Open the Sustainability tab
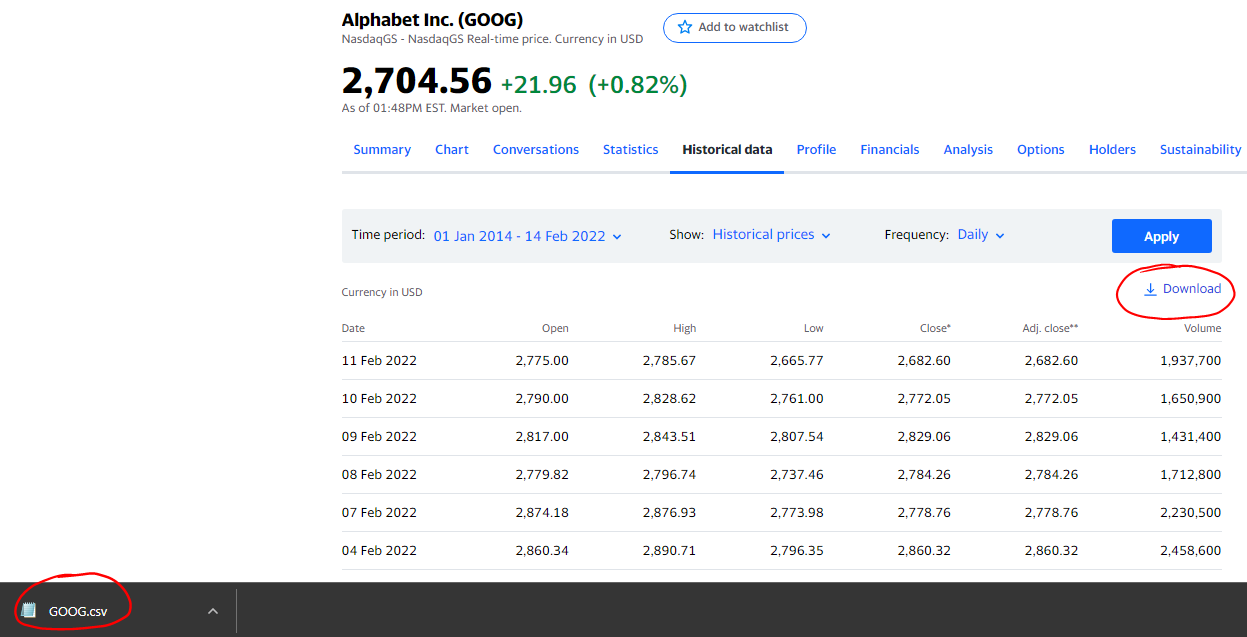 point(1200,150)
